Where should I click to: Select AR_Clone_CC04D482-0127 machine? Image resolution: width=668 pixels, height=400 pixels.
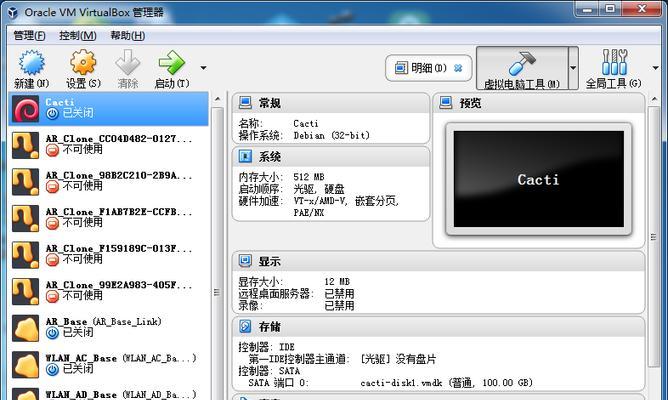pos(109,145)
